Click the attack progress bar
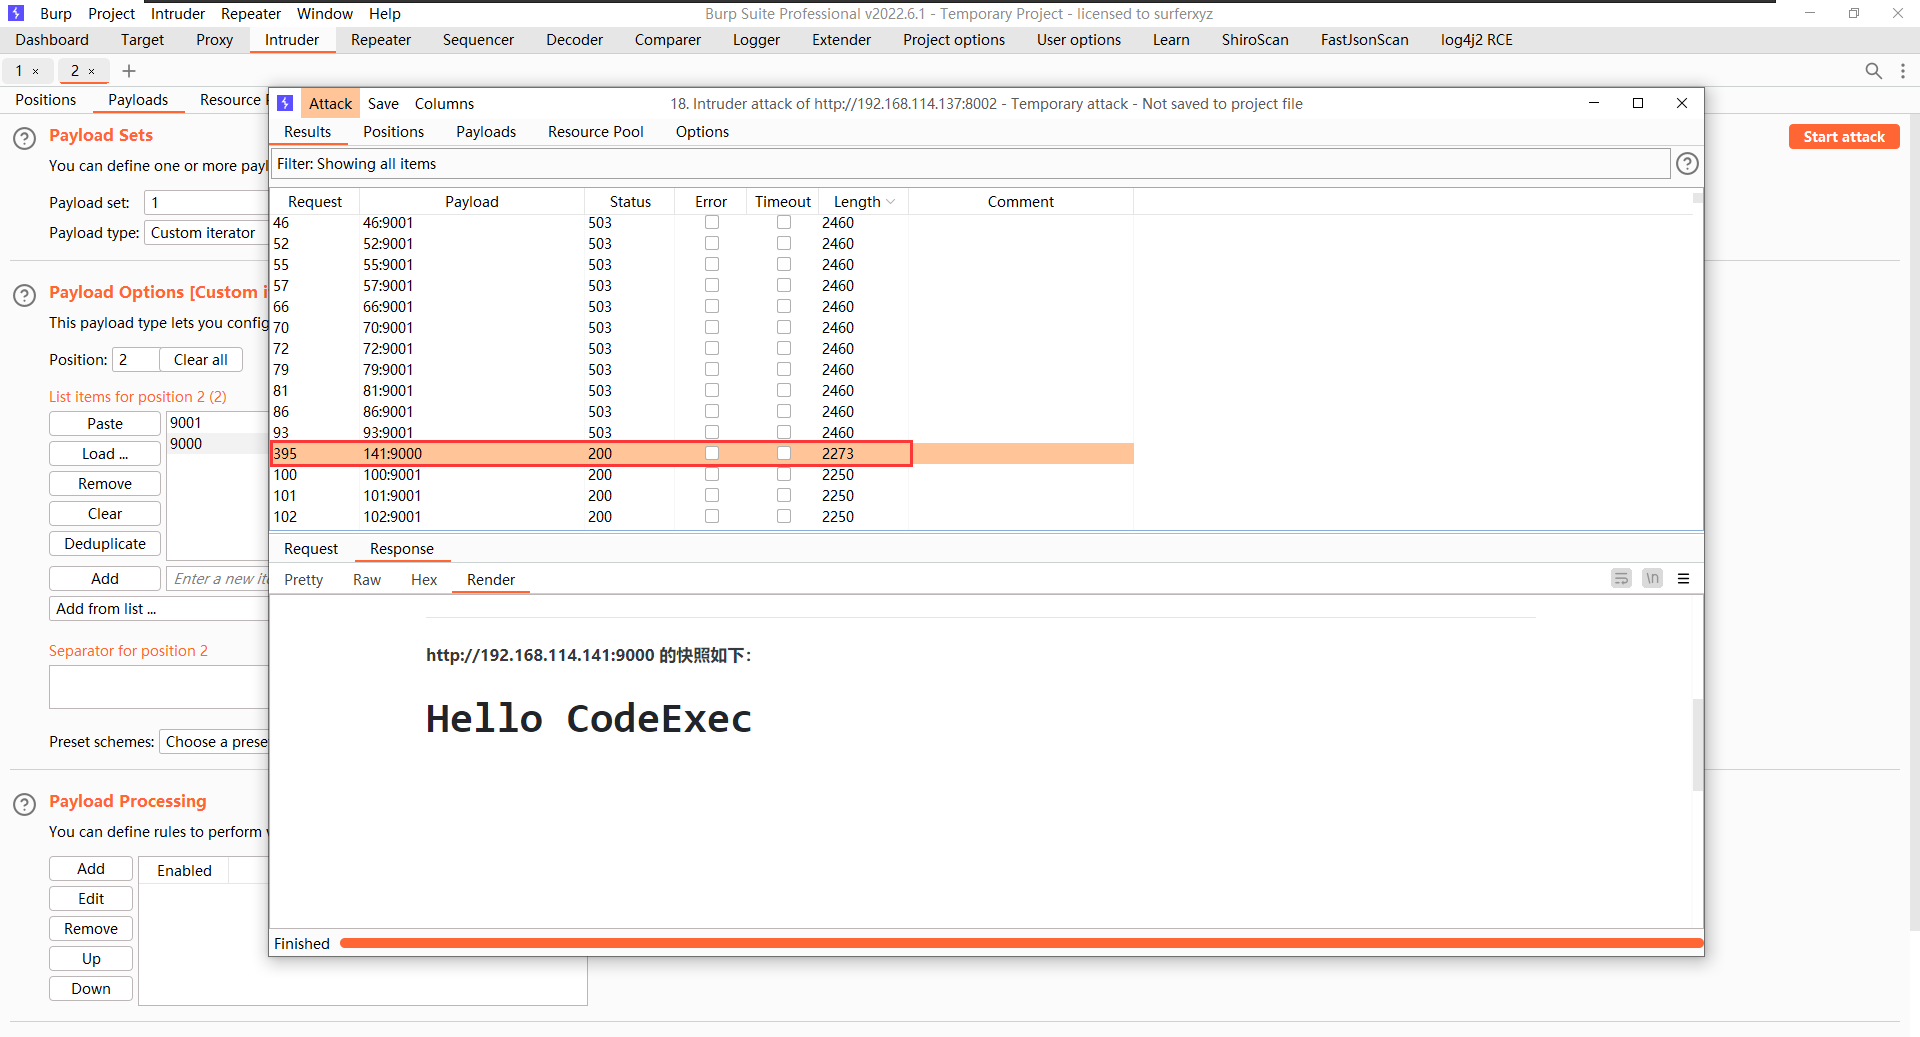 point(1021,943)
